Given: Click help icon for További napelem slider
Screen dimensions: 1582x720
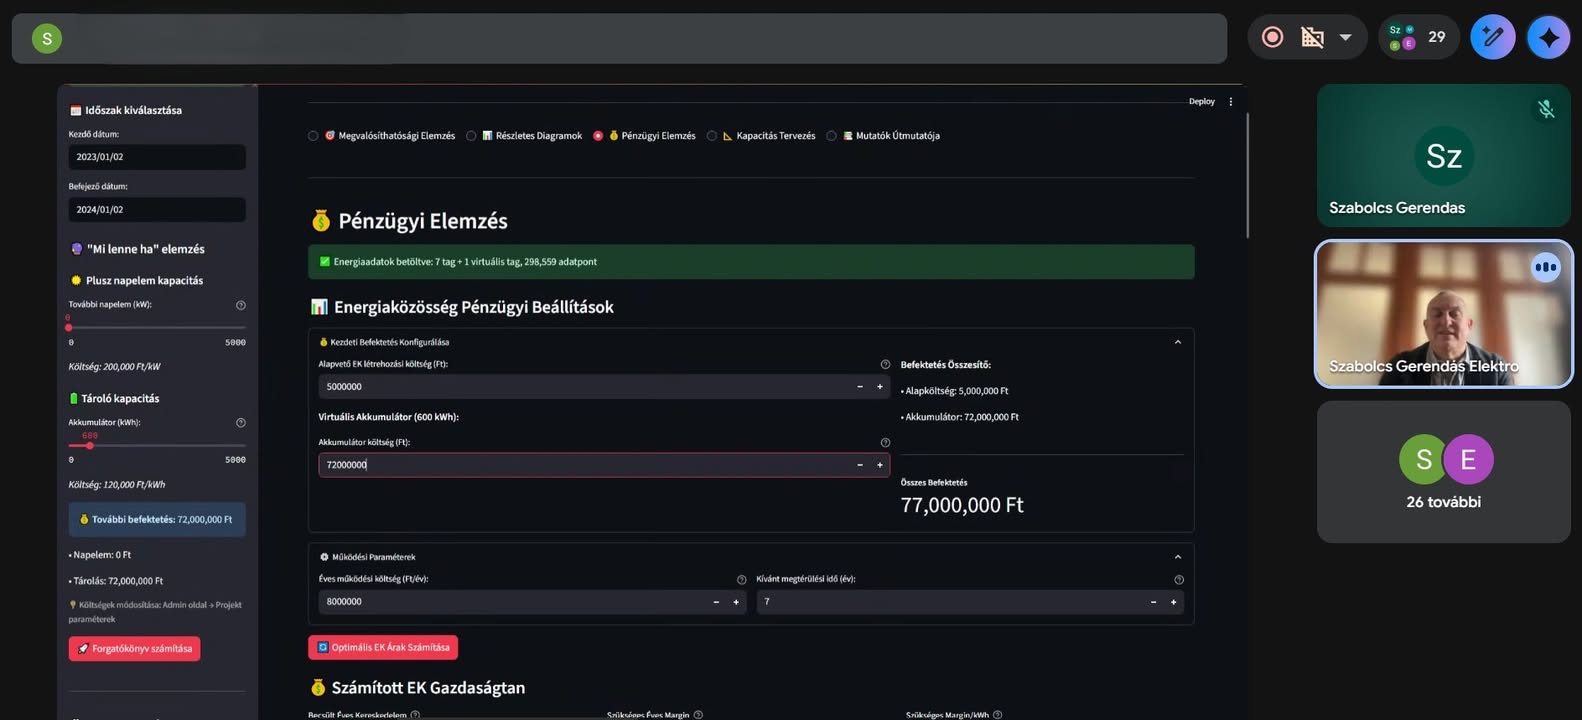Looking at the screenshot, I should [x=240, y=305].
